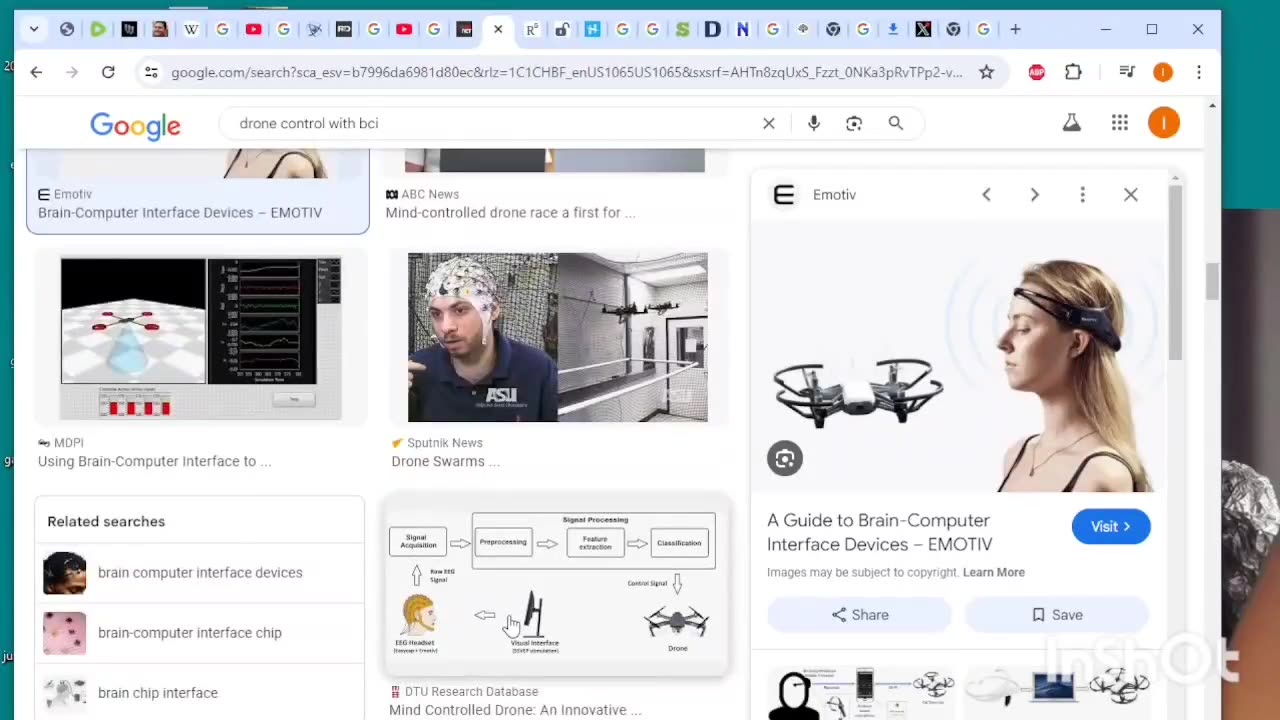
Task: Select related search 'brain-computer interface chip'
Action: [x=199, y=633]
